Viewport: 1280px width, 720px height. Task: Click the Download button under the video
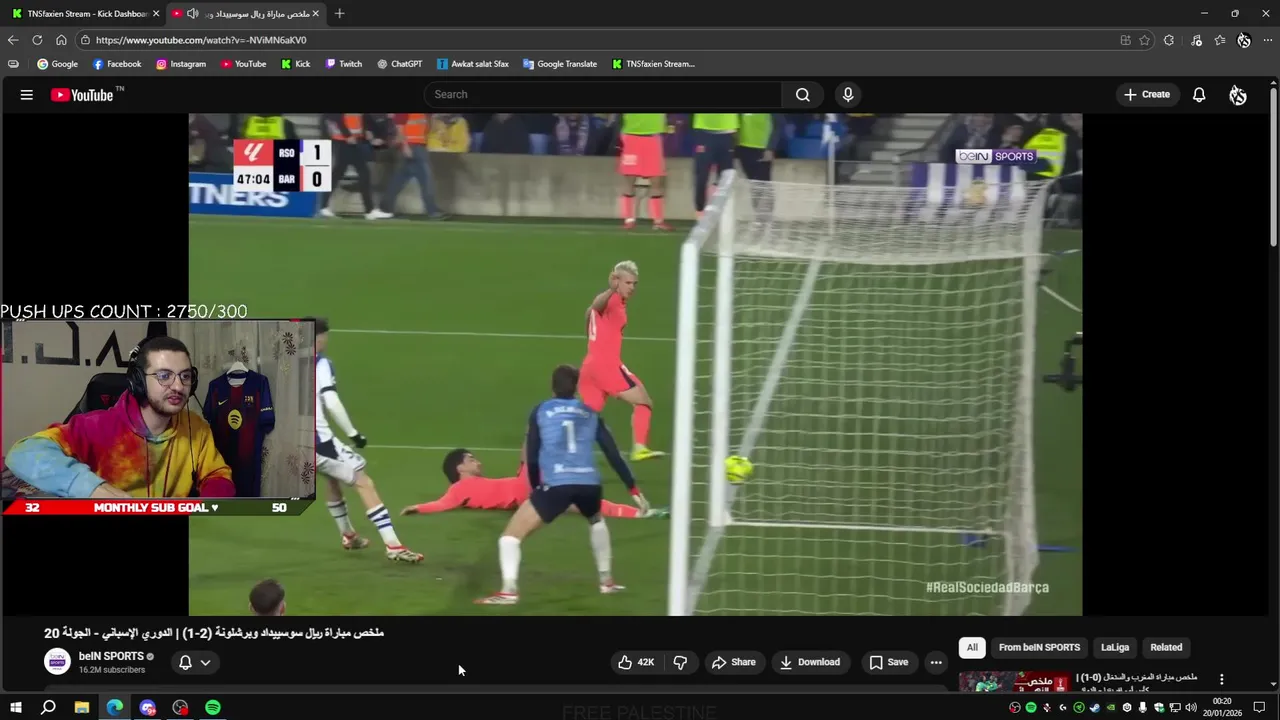coord(810,662)
